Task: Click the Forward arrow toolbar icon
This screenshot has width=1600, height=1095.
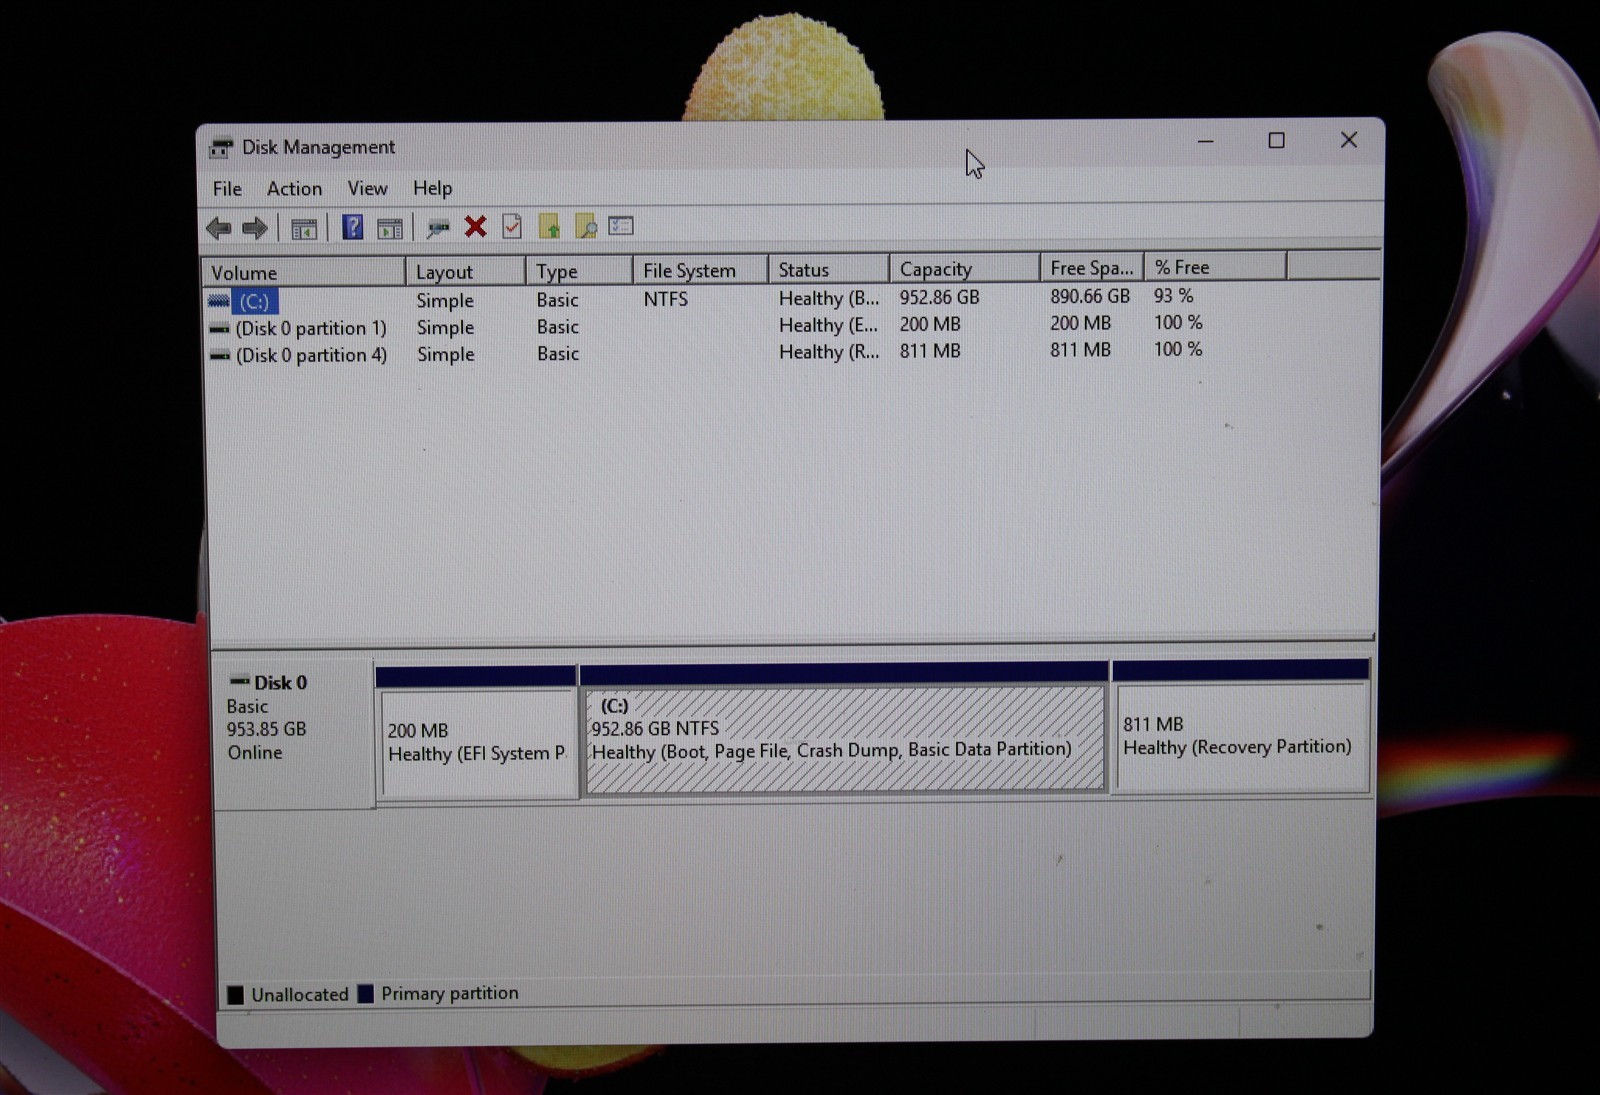Action: [x=256, y=228]
